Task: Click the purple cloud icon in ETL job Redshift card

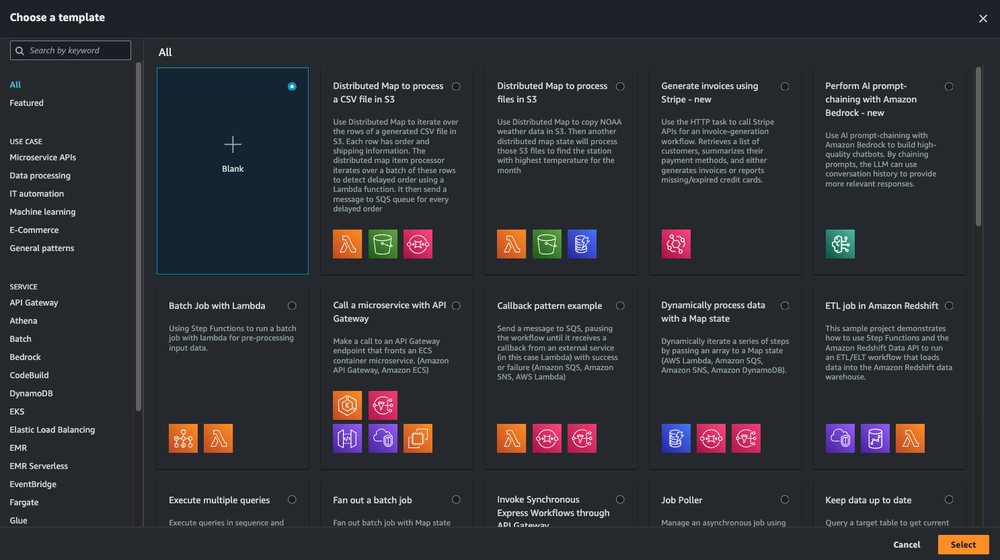Action: 840,438
